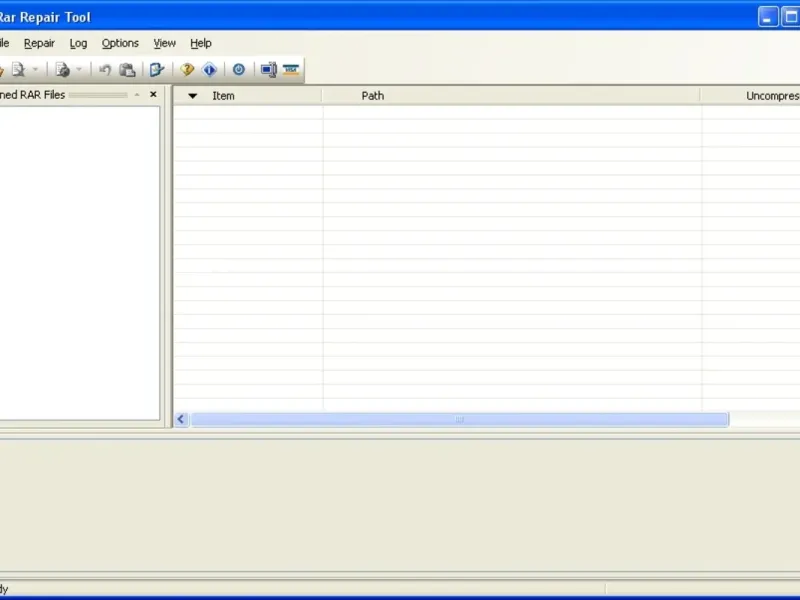Expand the arrow next to document scan icon
Screen dimensions: 800x600
(35, 69)
